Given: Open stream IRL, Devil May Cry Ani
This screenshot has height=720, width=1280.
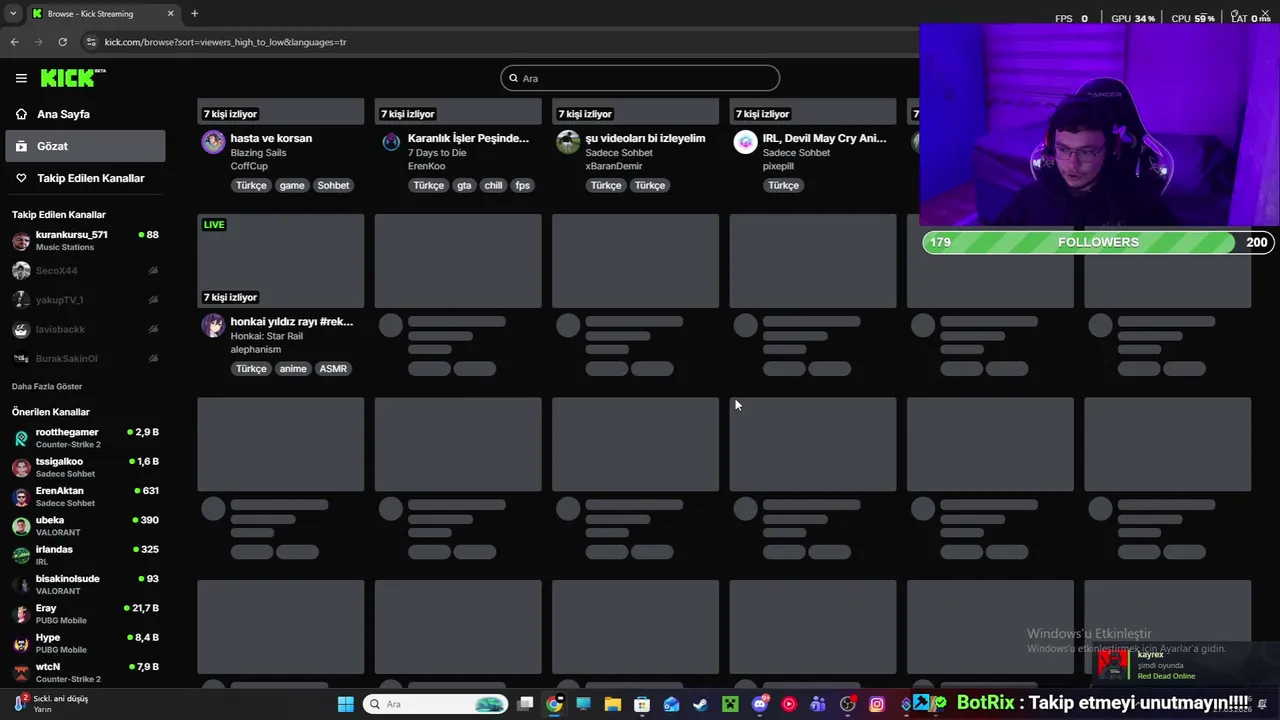Looking at the screenshot, I should click(x=824, y=138).
